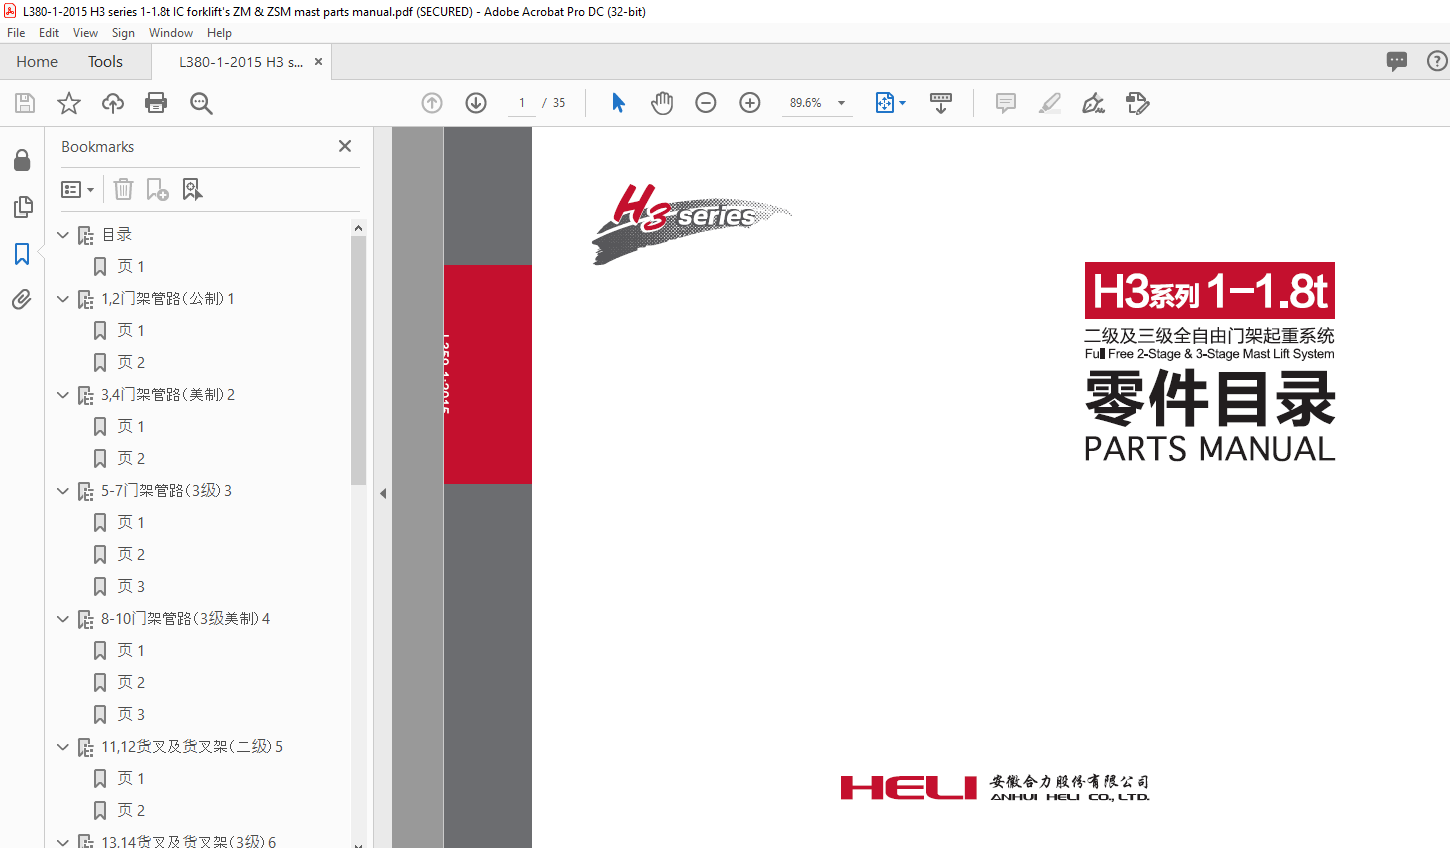Screen dimensions: 1450x848
Task: Select 页 2 under 1,2门架管路(公制) 1
Action: (131, 363)
